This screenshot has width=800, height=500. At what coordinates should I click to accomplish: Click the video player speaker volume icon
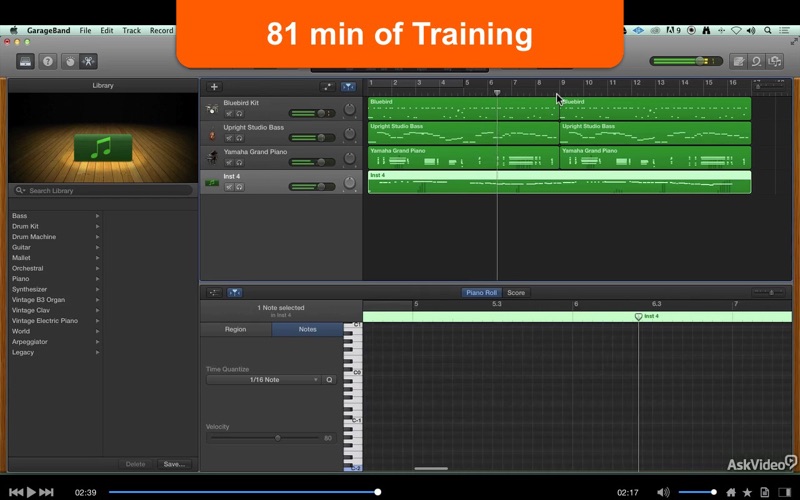[663, 492]
